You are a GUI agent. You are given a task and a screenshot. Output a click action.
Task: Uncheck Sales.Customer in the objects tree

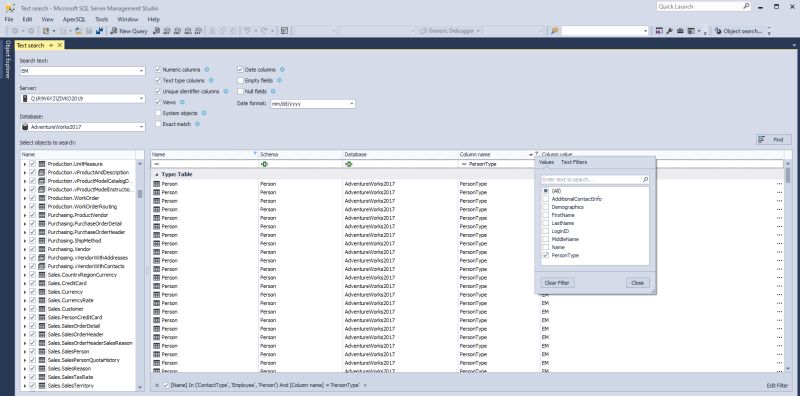click(x=33, y=309)
